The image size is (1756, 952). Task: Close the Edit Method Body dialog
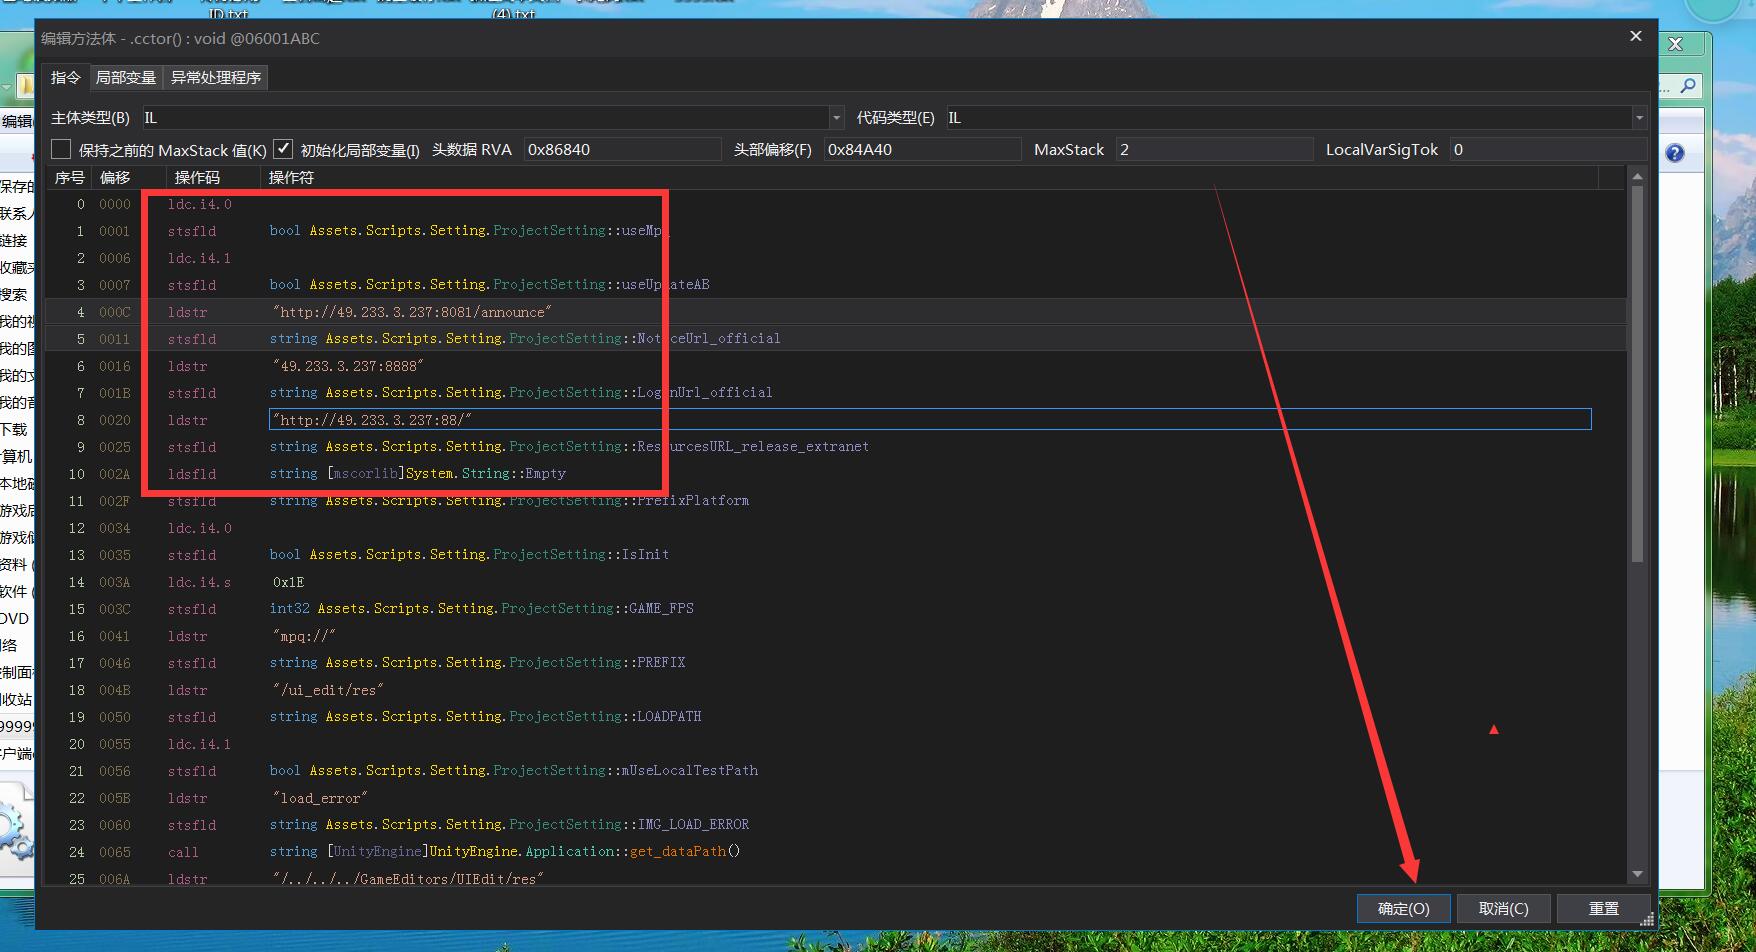(x=1635, y=37)
